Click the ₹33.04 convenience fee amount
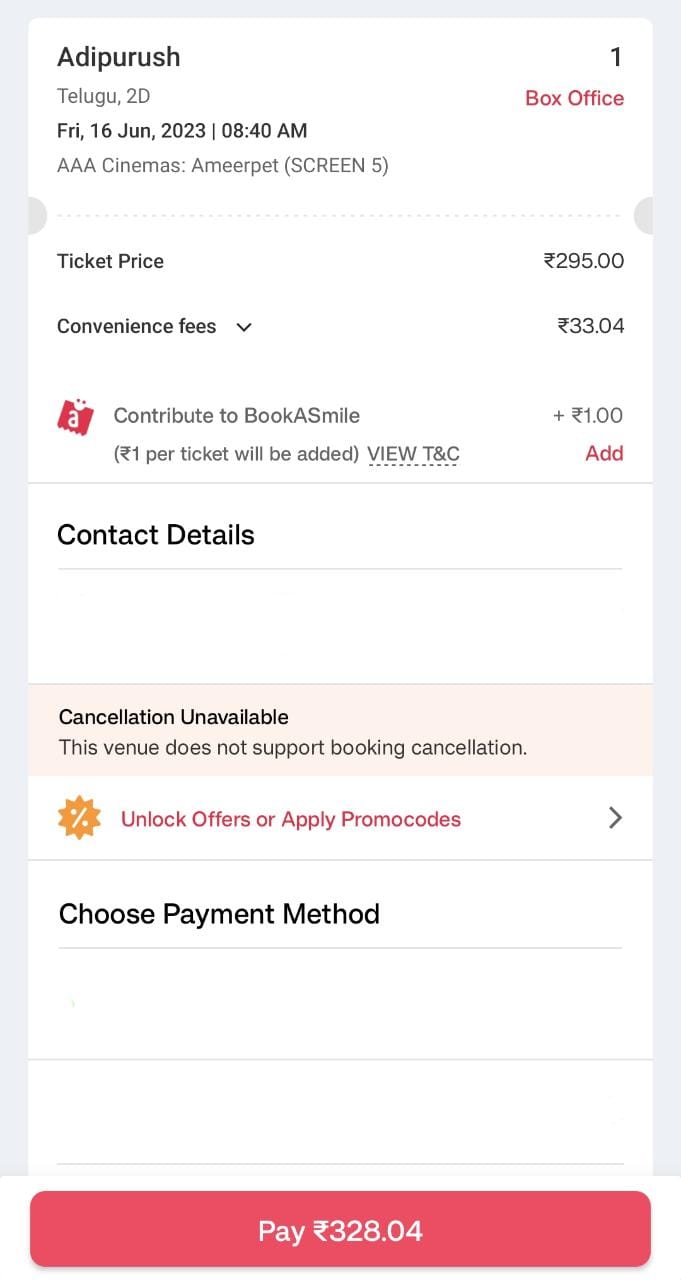The height and width of the screenshot is (1280, 681). coord(590,326)
